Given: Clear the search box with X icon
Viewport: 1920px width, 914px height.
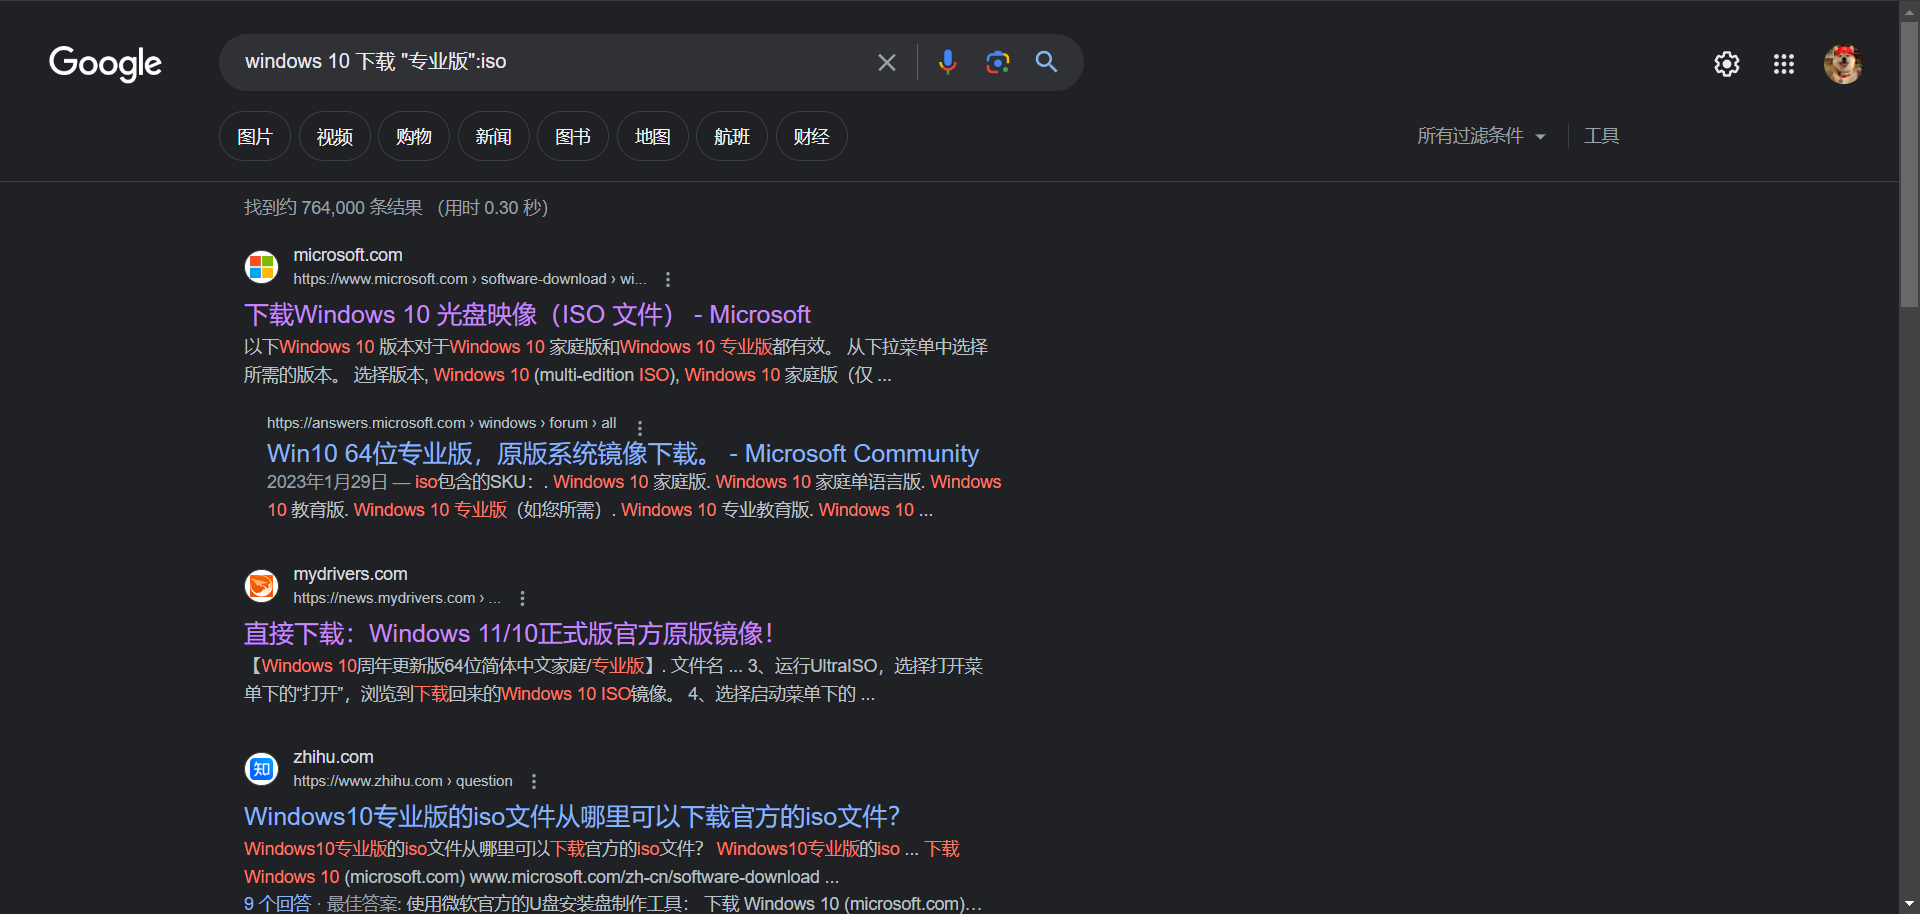Looking at the screenshot, I should (x=886, y=62).
